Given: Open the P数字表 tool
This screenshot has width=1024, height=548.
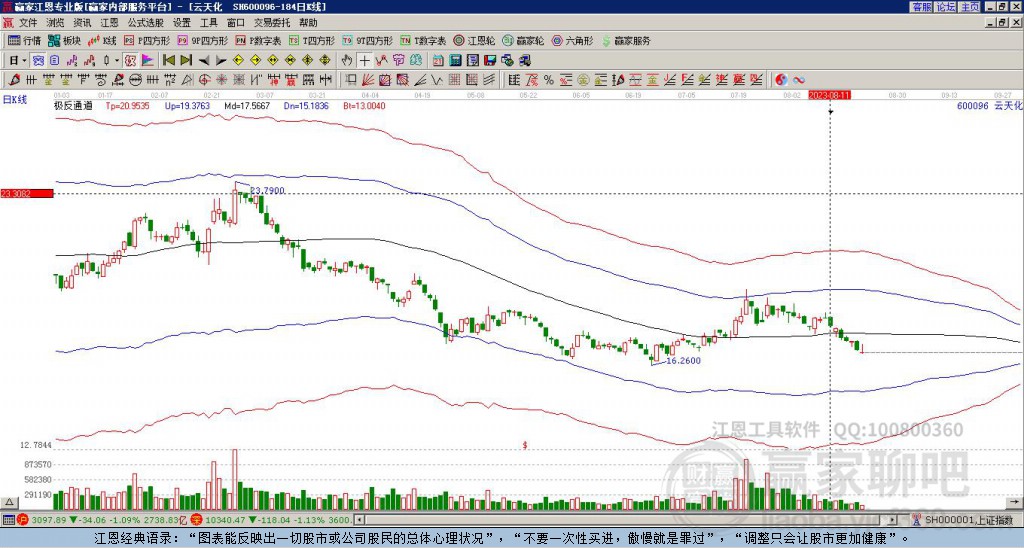Looking at the screenshot, I should [258, 40].
